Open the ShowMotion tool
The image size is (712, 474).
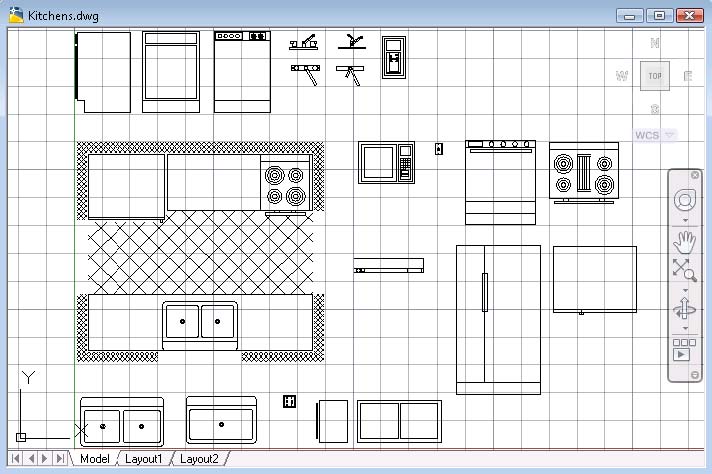[x=684, y=349]
